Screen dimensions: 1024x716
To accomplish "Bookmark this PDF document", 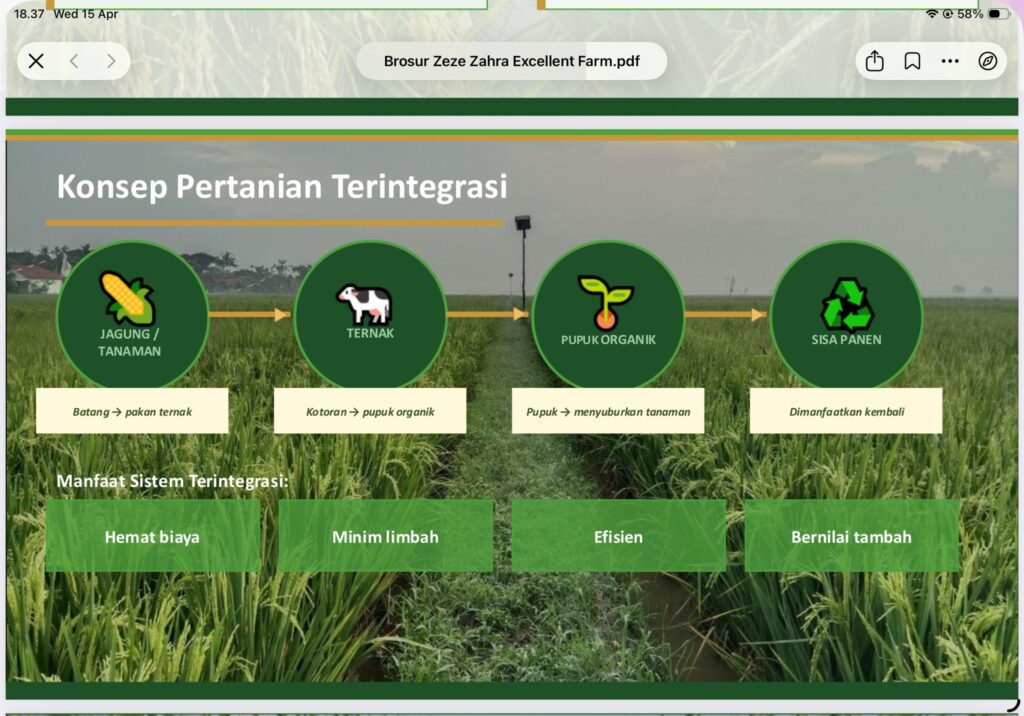I will [x=912, y=61].
